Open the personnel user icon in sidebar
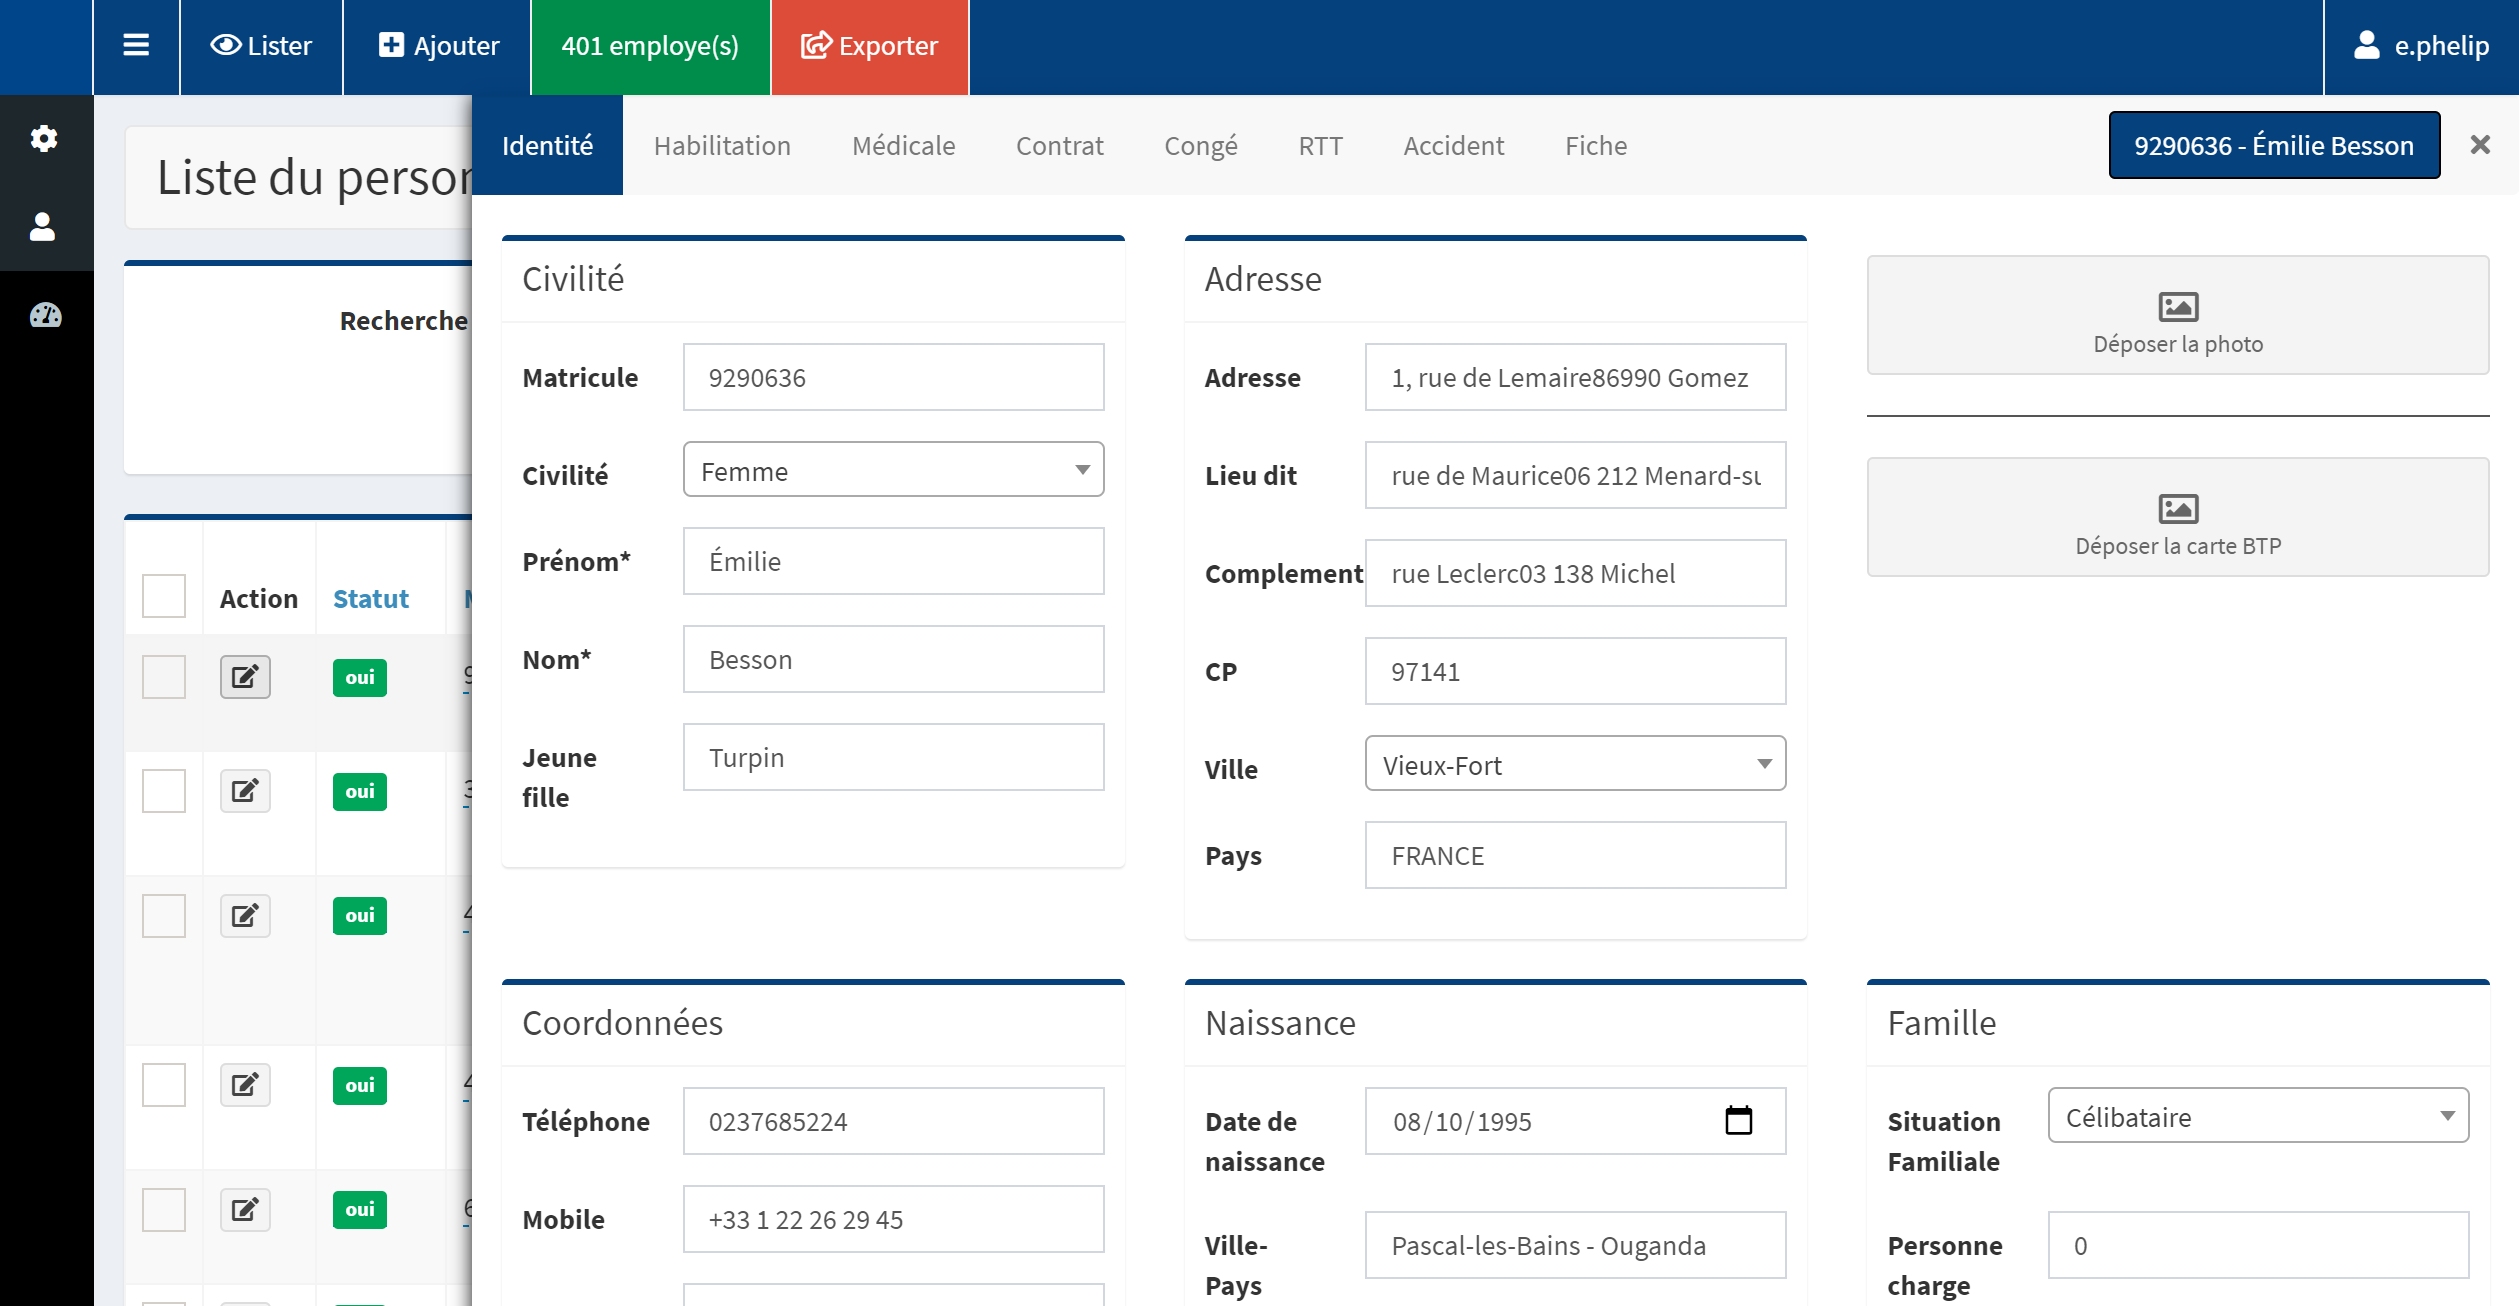The height and width of the screenshot is (1306, 2519). click(42, 226)
